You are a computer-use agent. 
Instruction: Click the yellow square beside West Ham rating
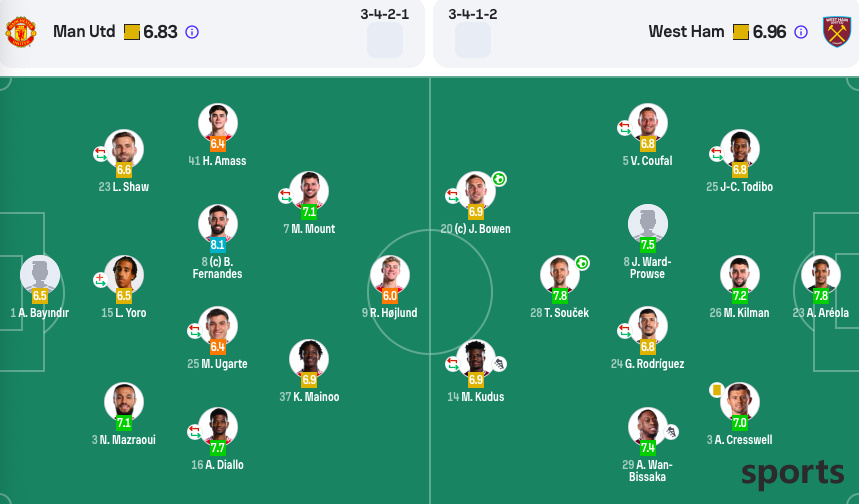(741, 32)
